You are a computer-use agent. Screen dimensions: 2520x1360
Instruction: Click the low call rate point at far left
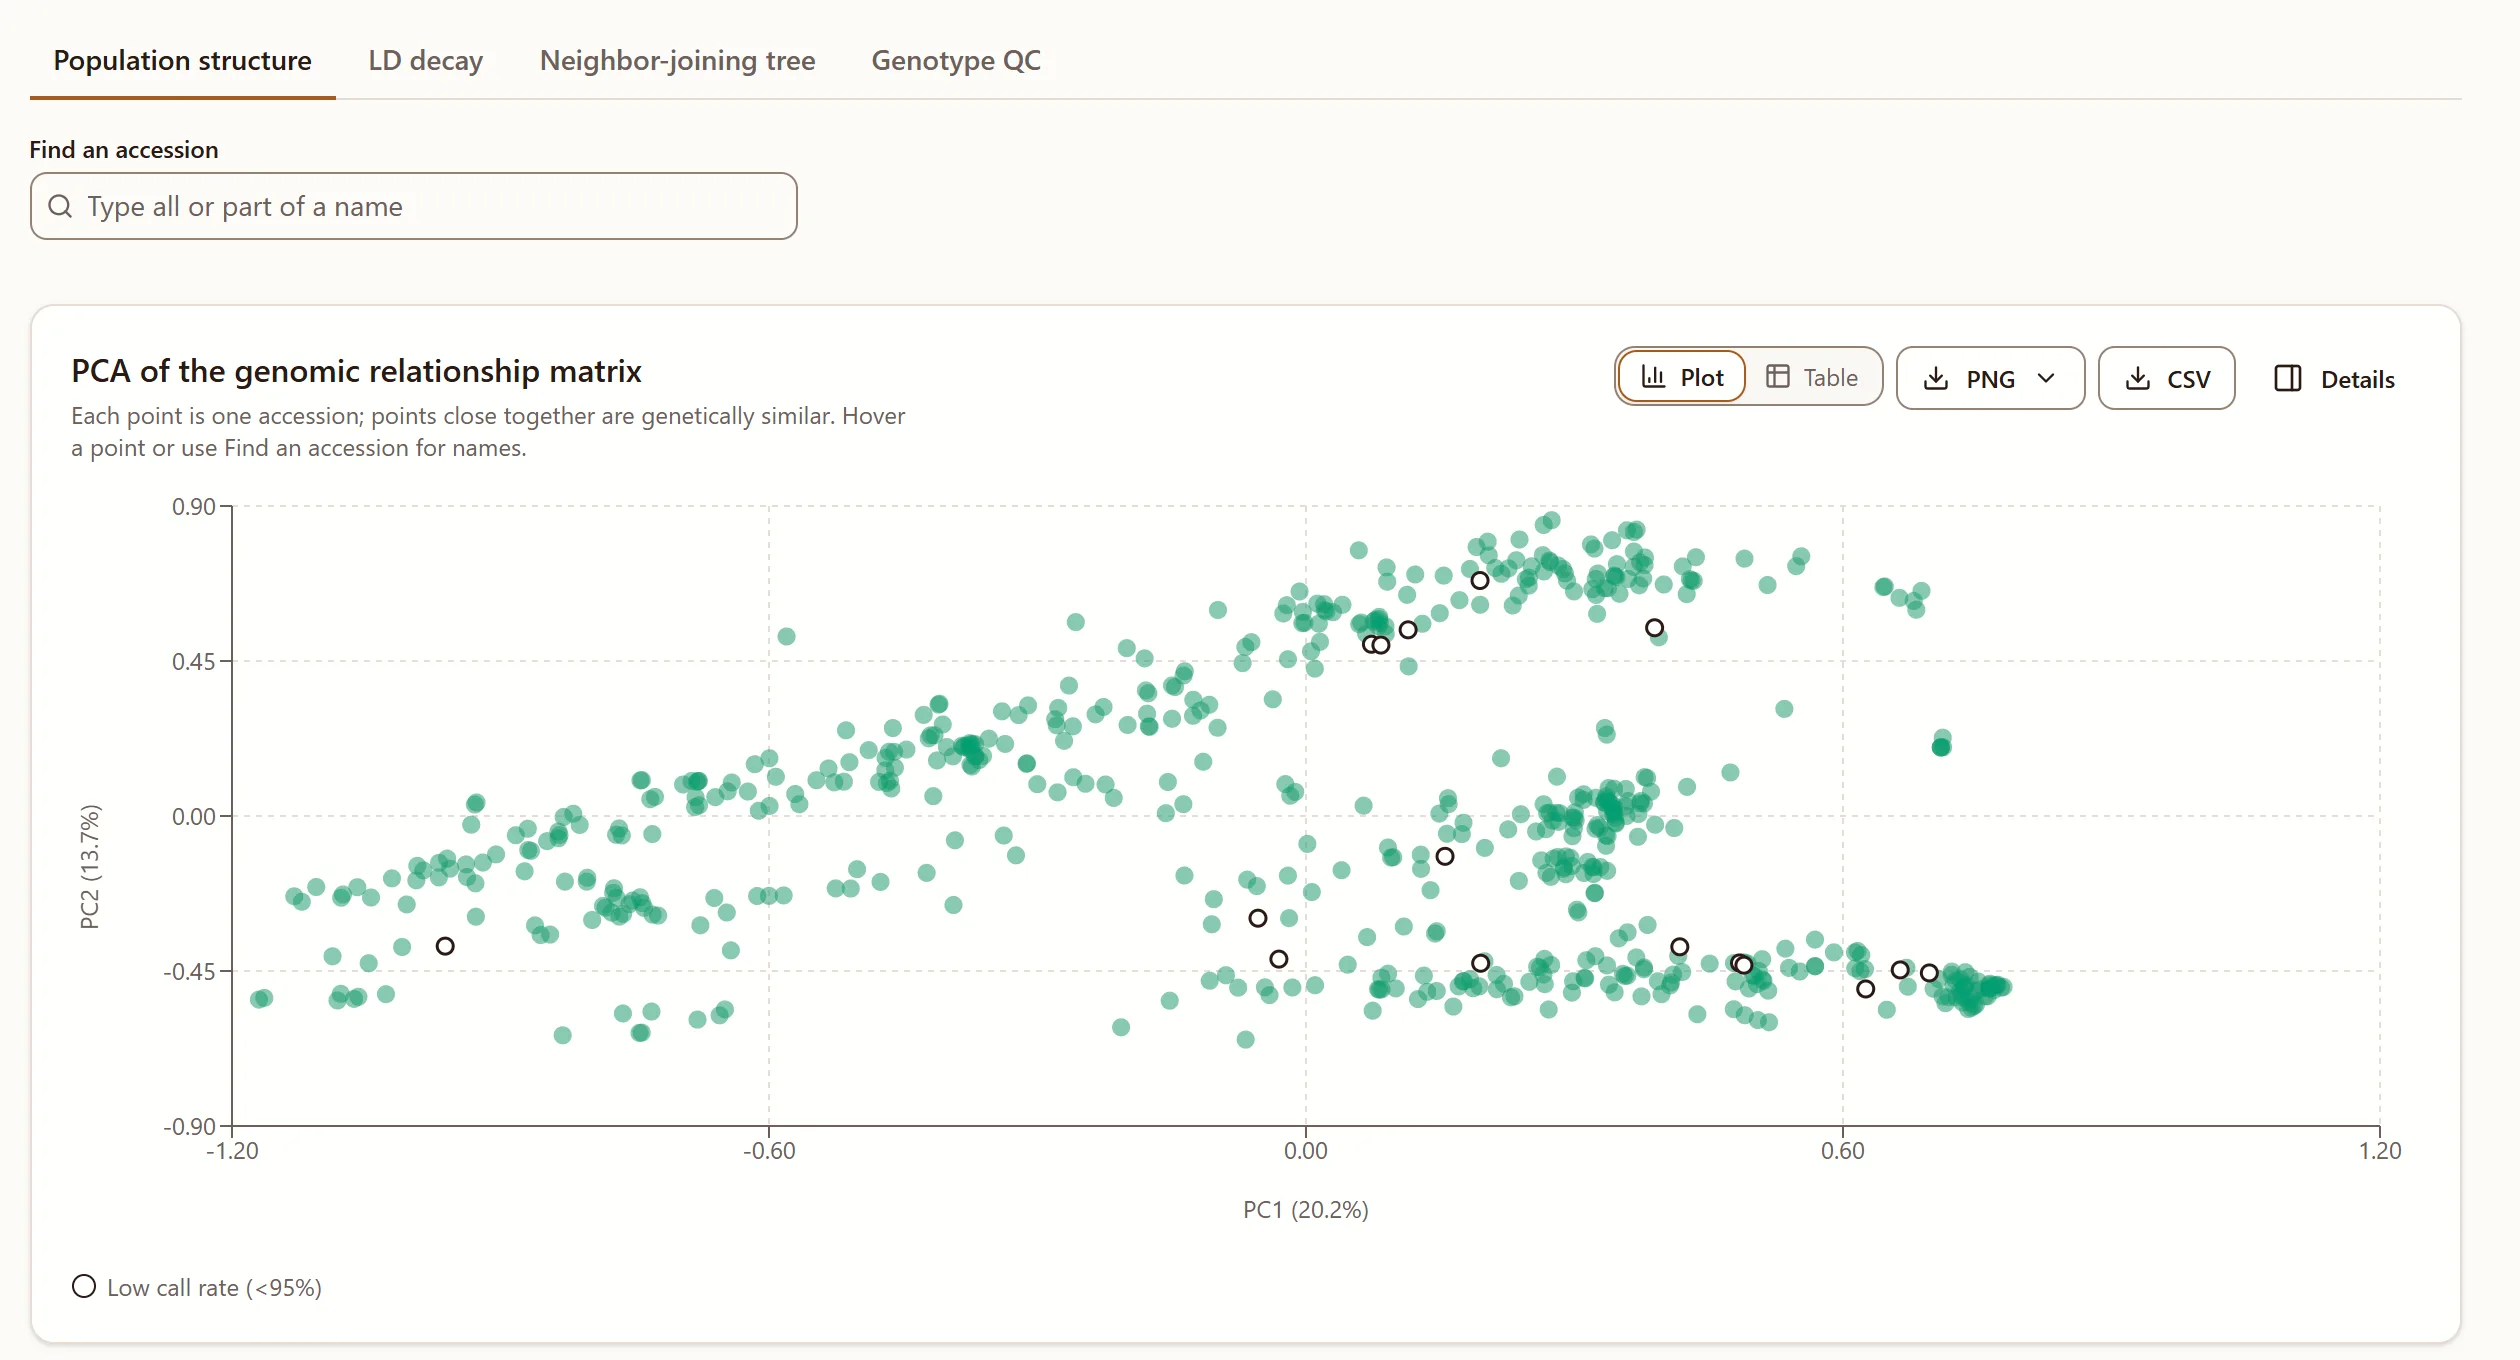[x=445, y=946]
